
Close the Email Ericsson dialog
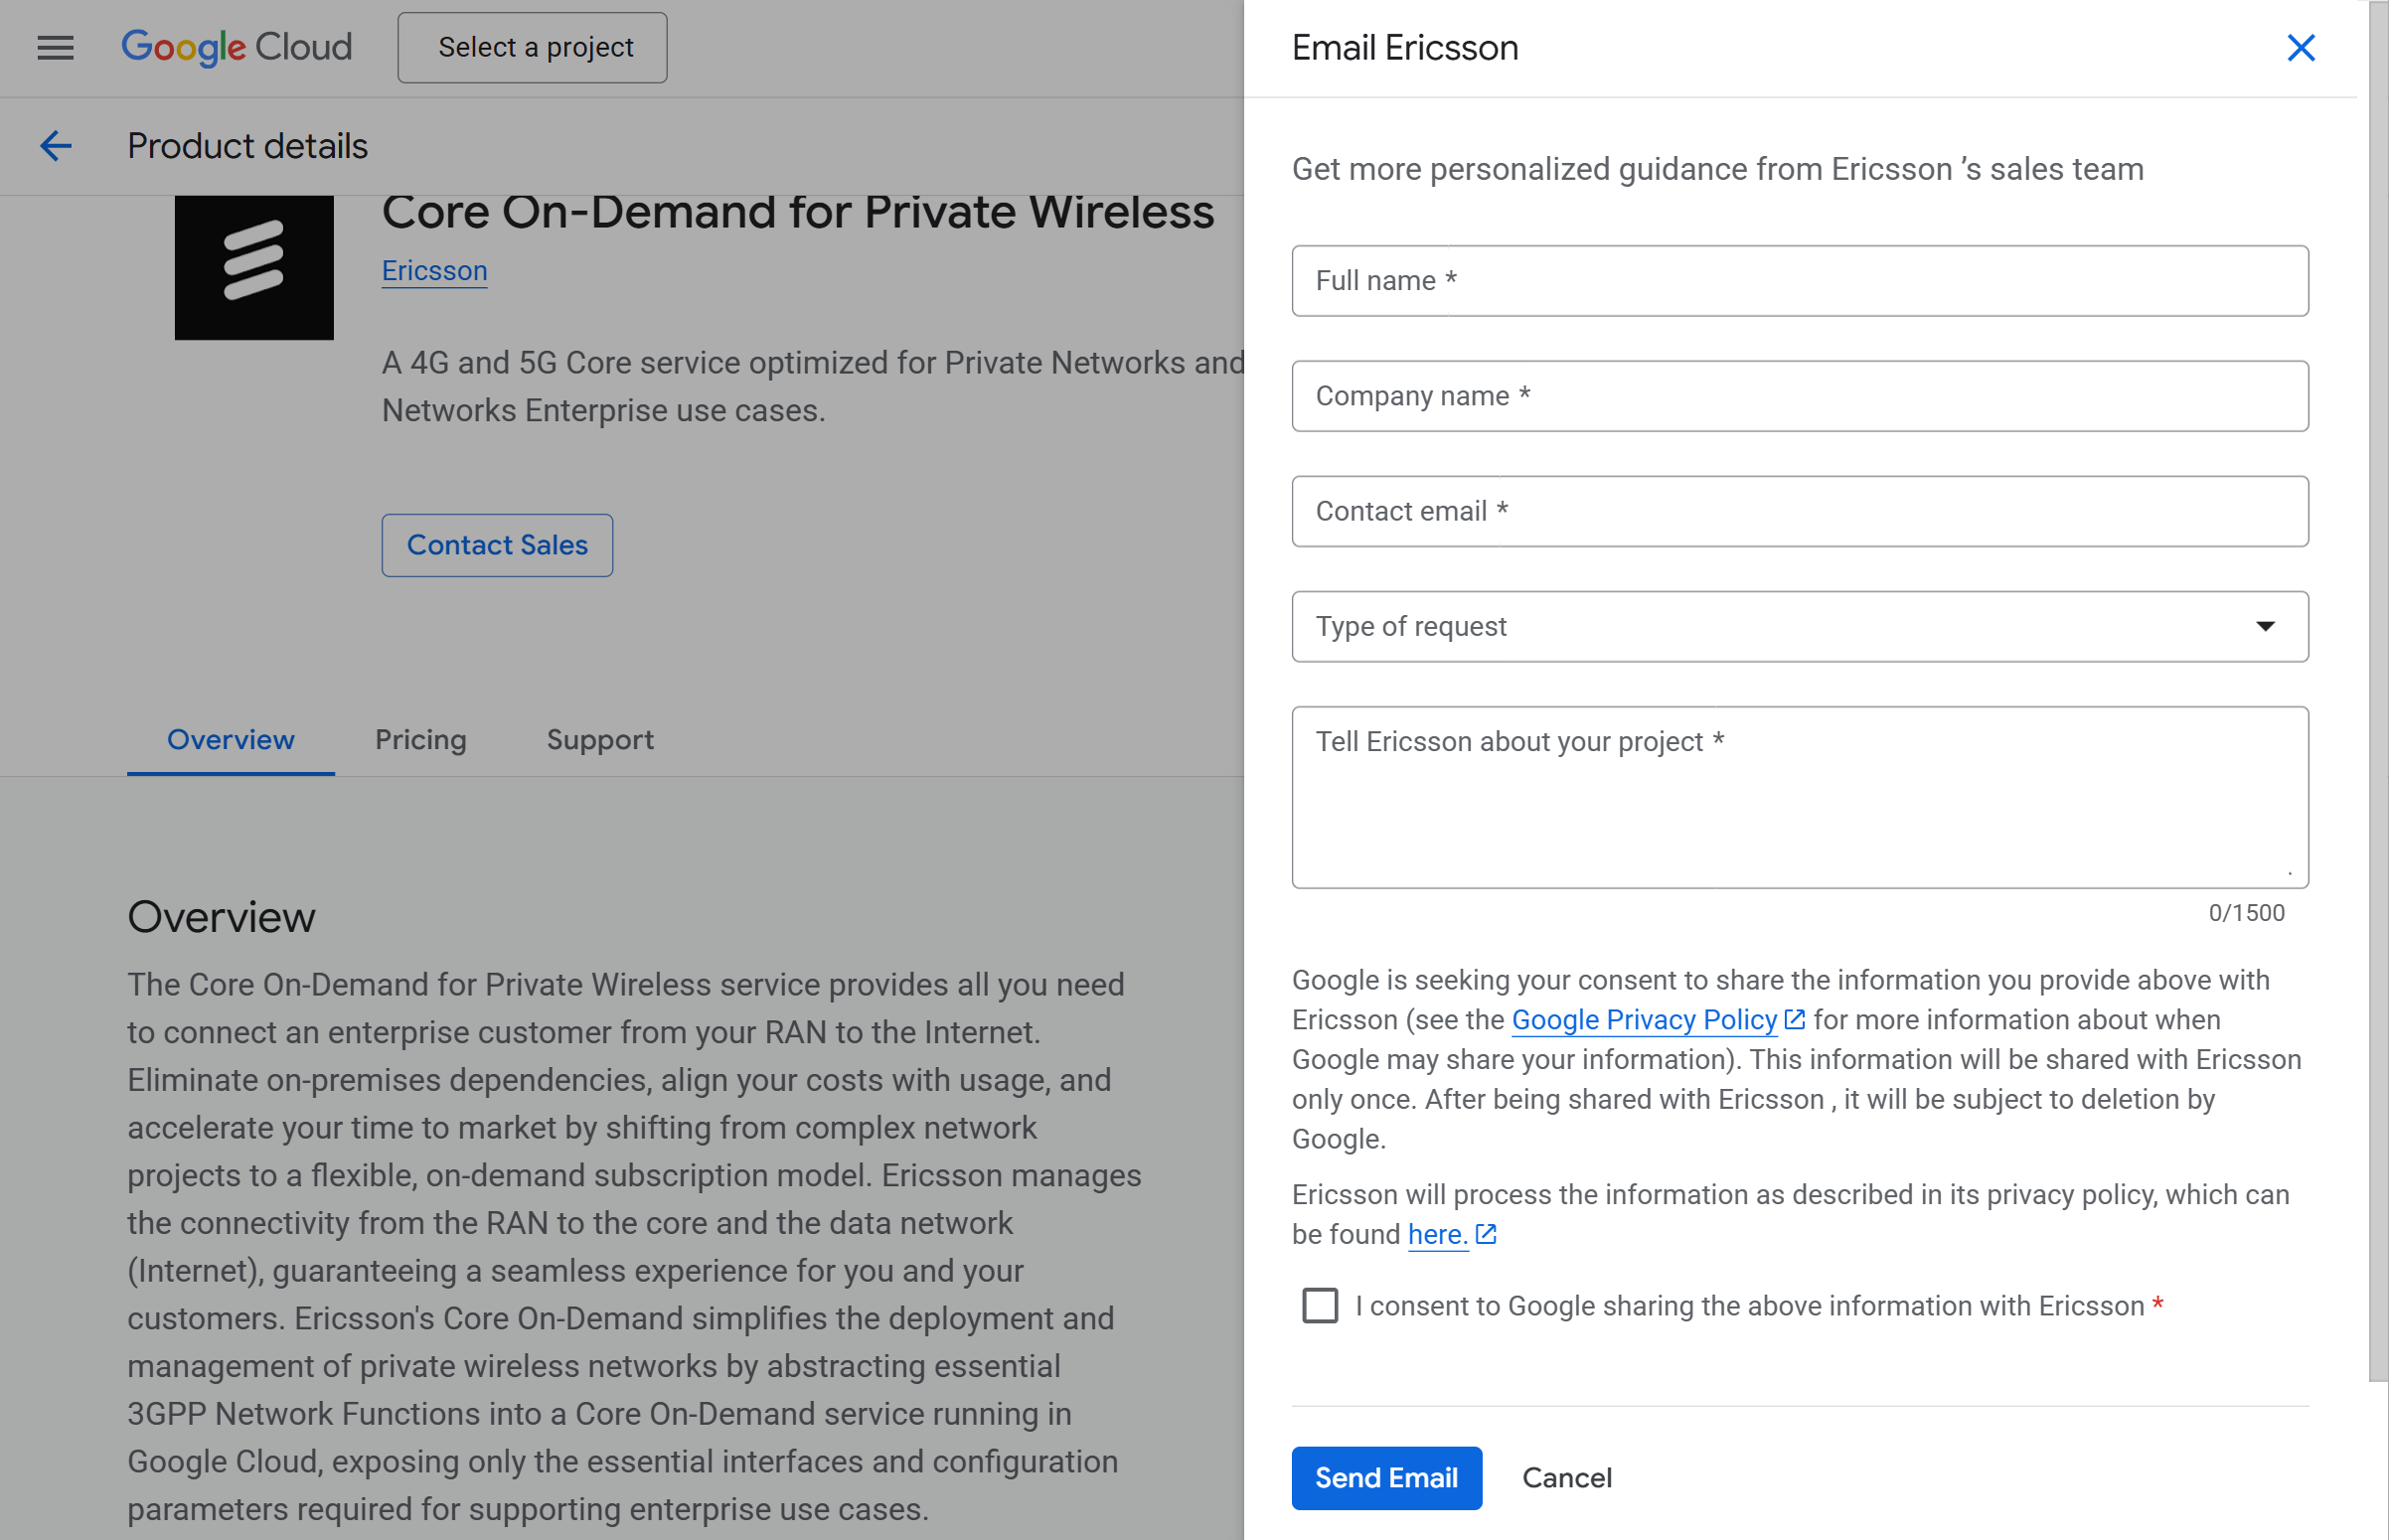click(2301, 48)
